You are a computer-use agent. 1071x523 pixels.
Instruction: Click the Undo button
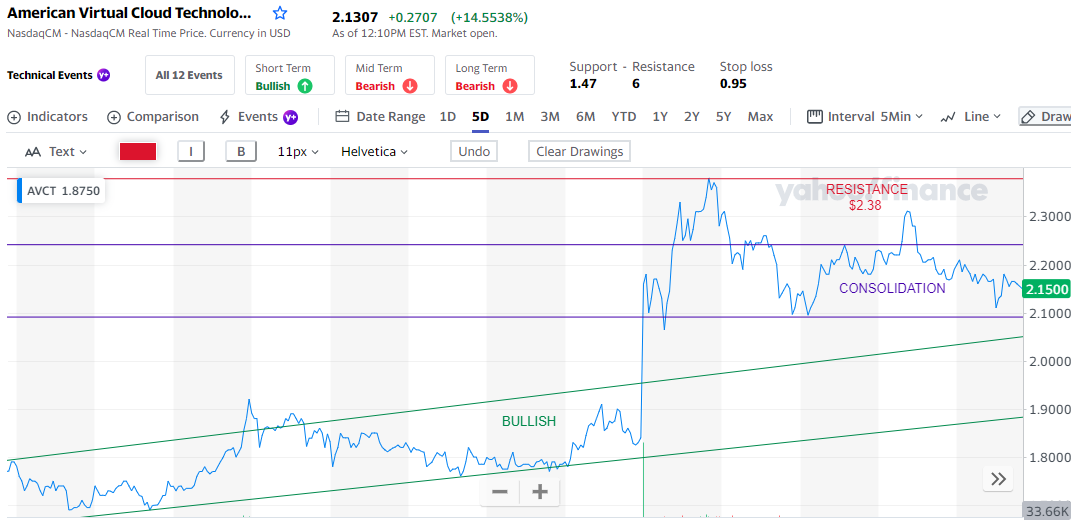click(x=474, y=152)
